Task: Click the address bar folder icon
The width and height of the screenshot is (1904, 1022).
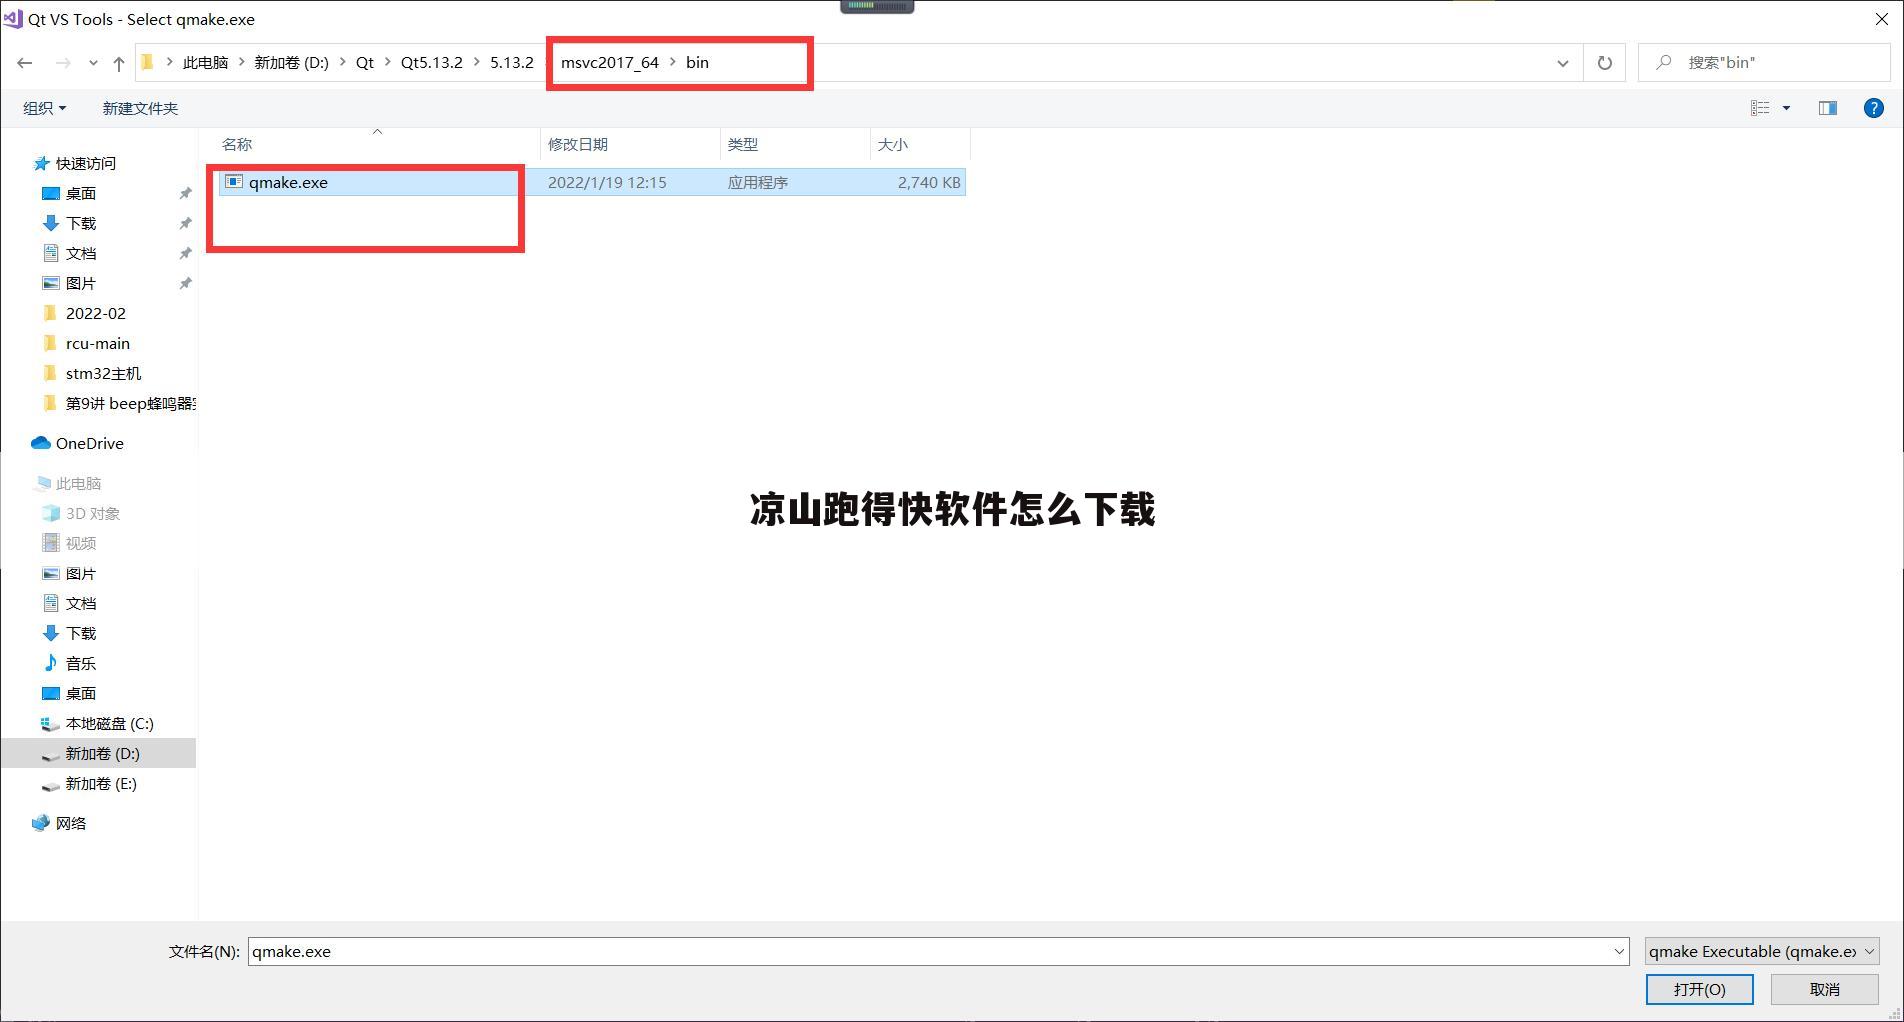Action: [x=147, y=62]
